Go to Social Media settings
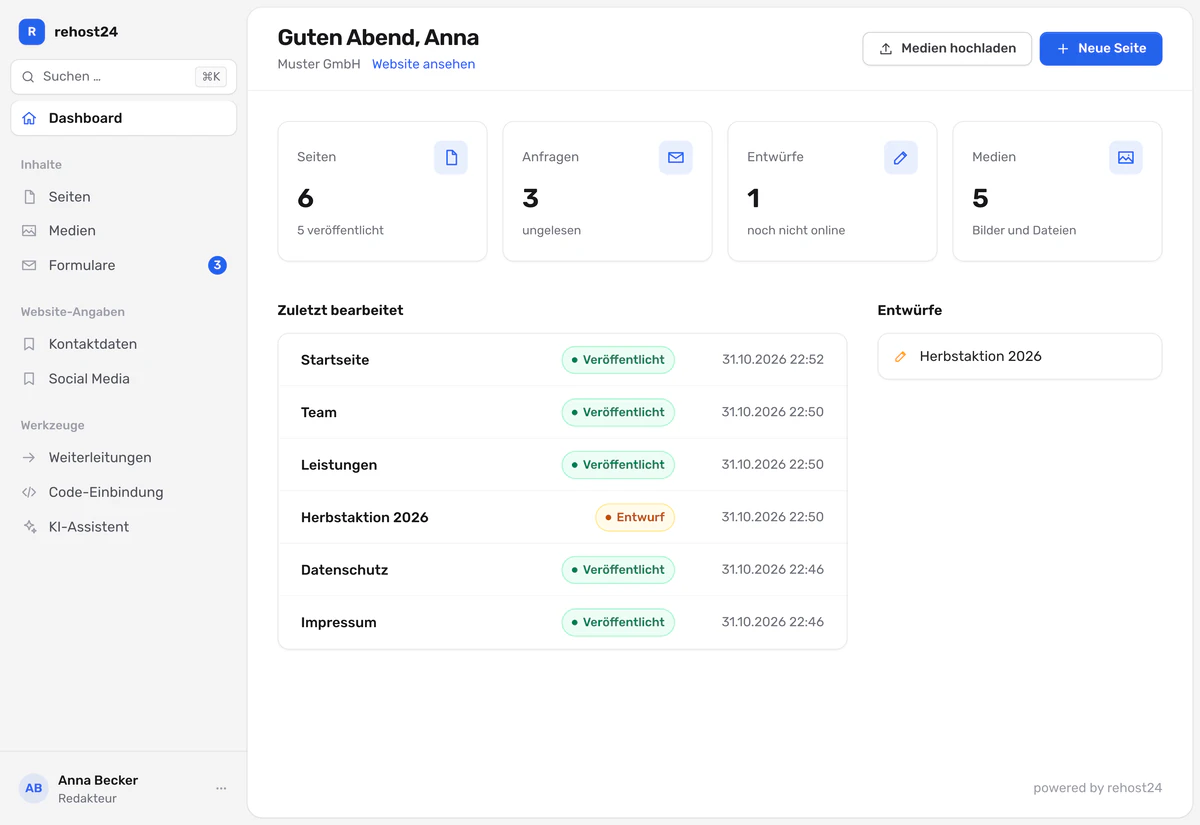The width and height of the screenshot is (1200, 825). (x=124, y=379)
